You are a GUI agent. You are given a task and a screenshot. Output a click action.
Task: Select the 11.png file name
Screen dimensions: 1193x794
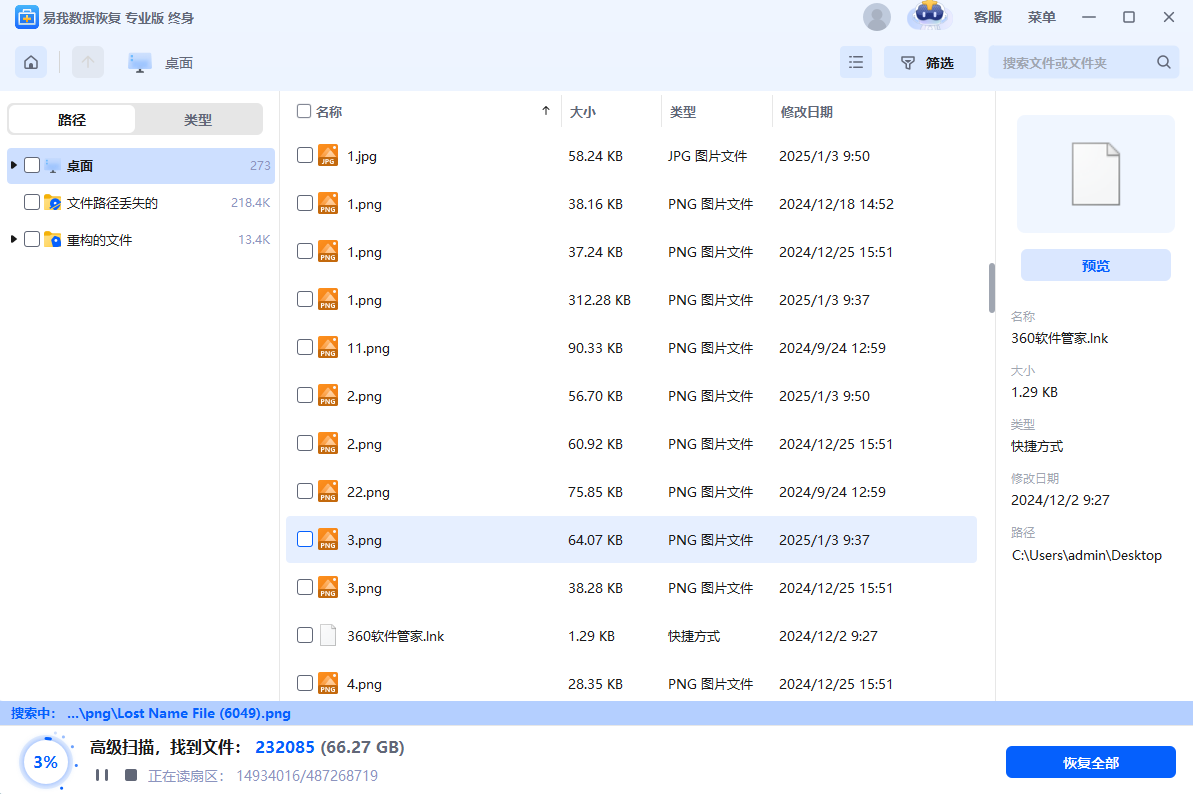[x=368, y=348]
